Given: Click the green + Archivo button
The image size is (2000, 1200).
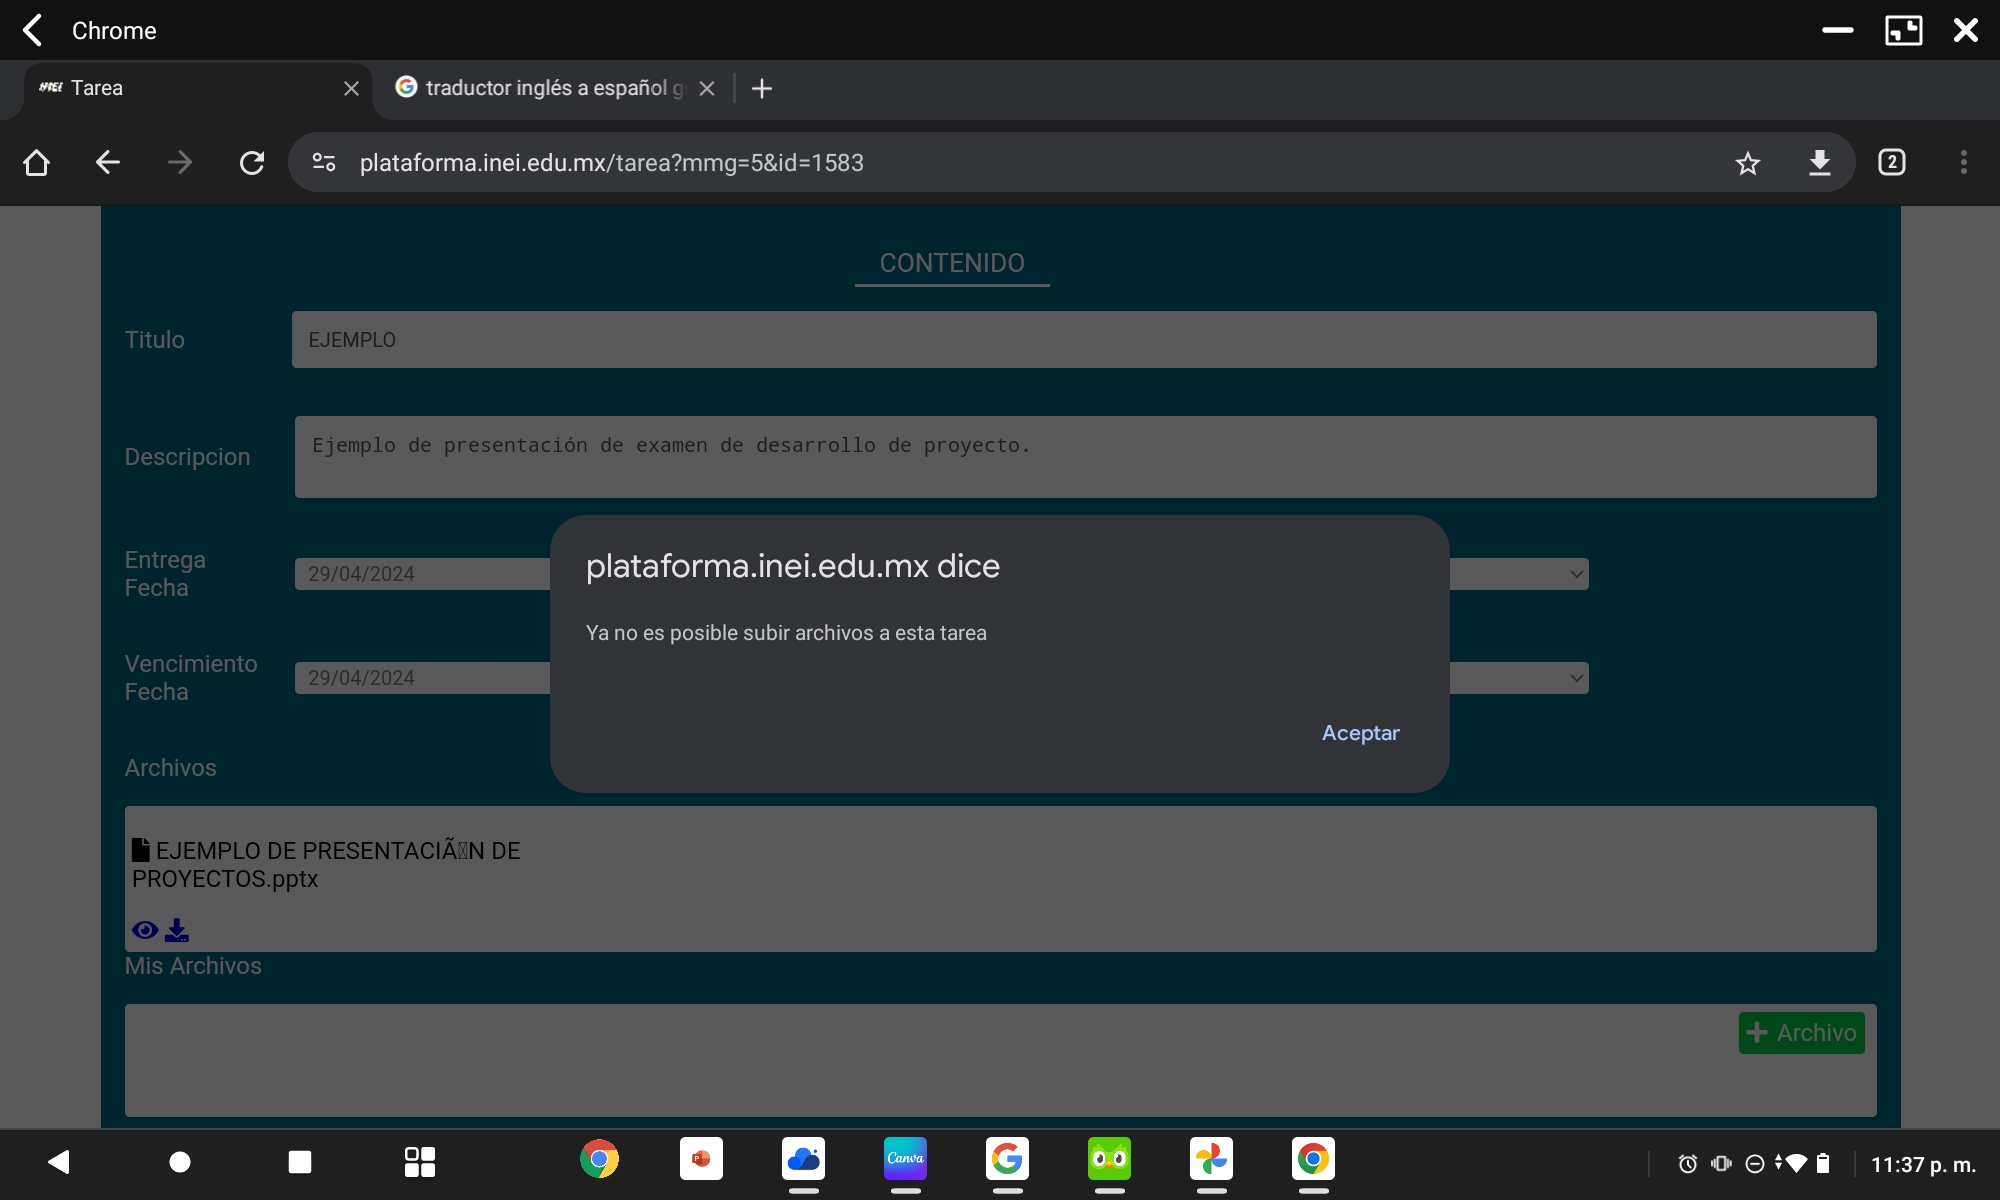Looking at the screenshot, I should [1801, 1033].
